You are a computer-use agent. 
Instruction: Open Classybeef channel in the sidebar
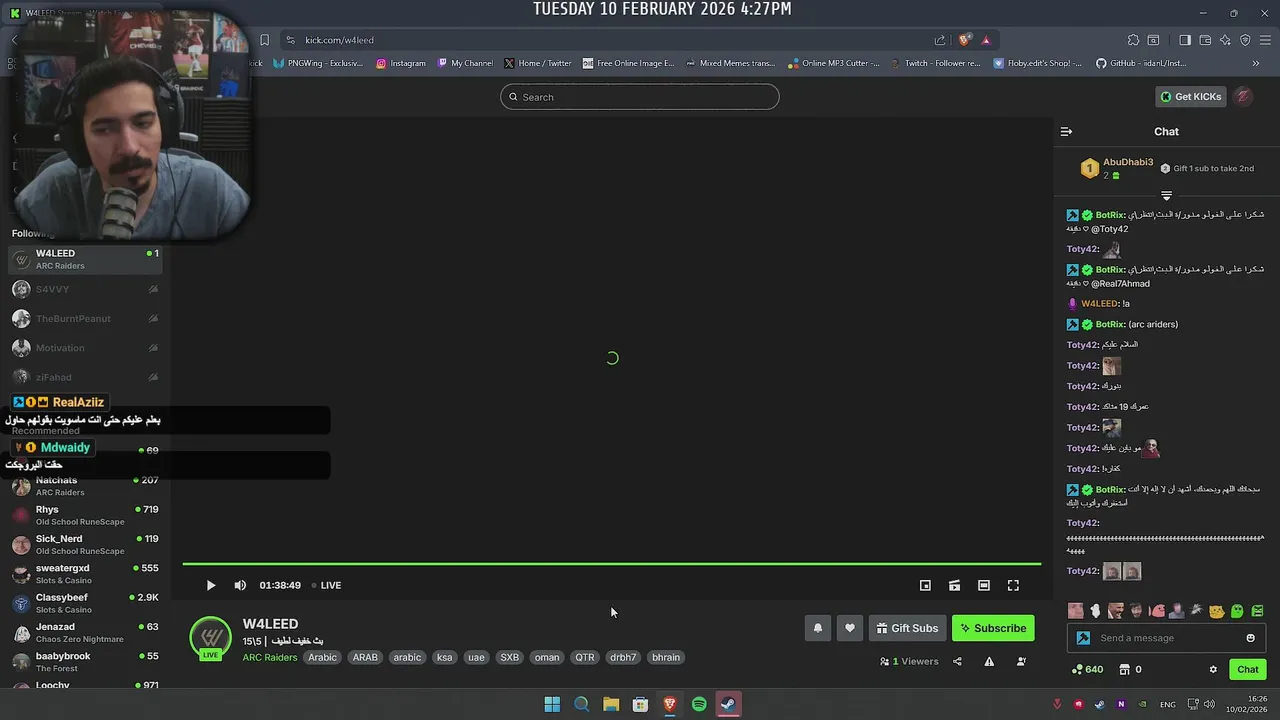84,603
